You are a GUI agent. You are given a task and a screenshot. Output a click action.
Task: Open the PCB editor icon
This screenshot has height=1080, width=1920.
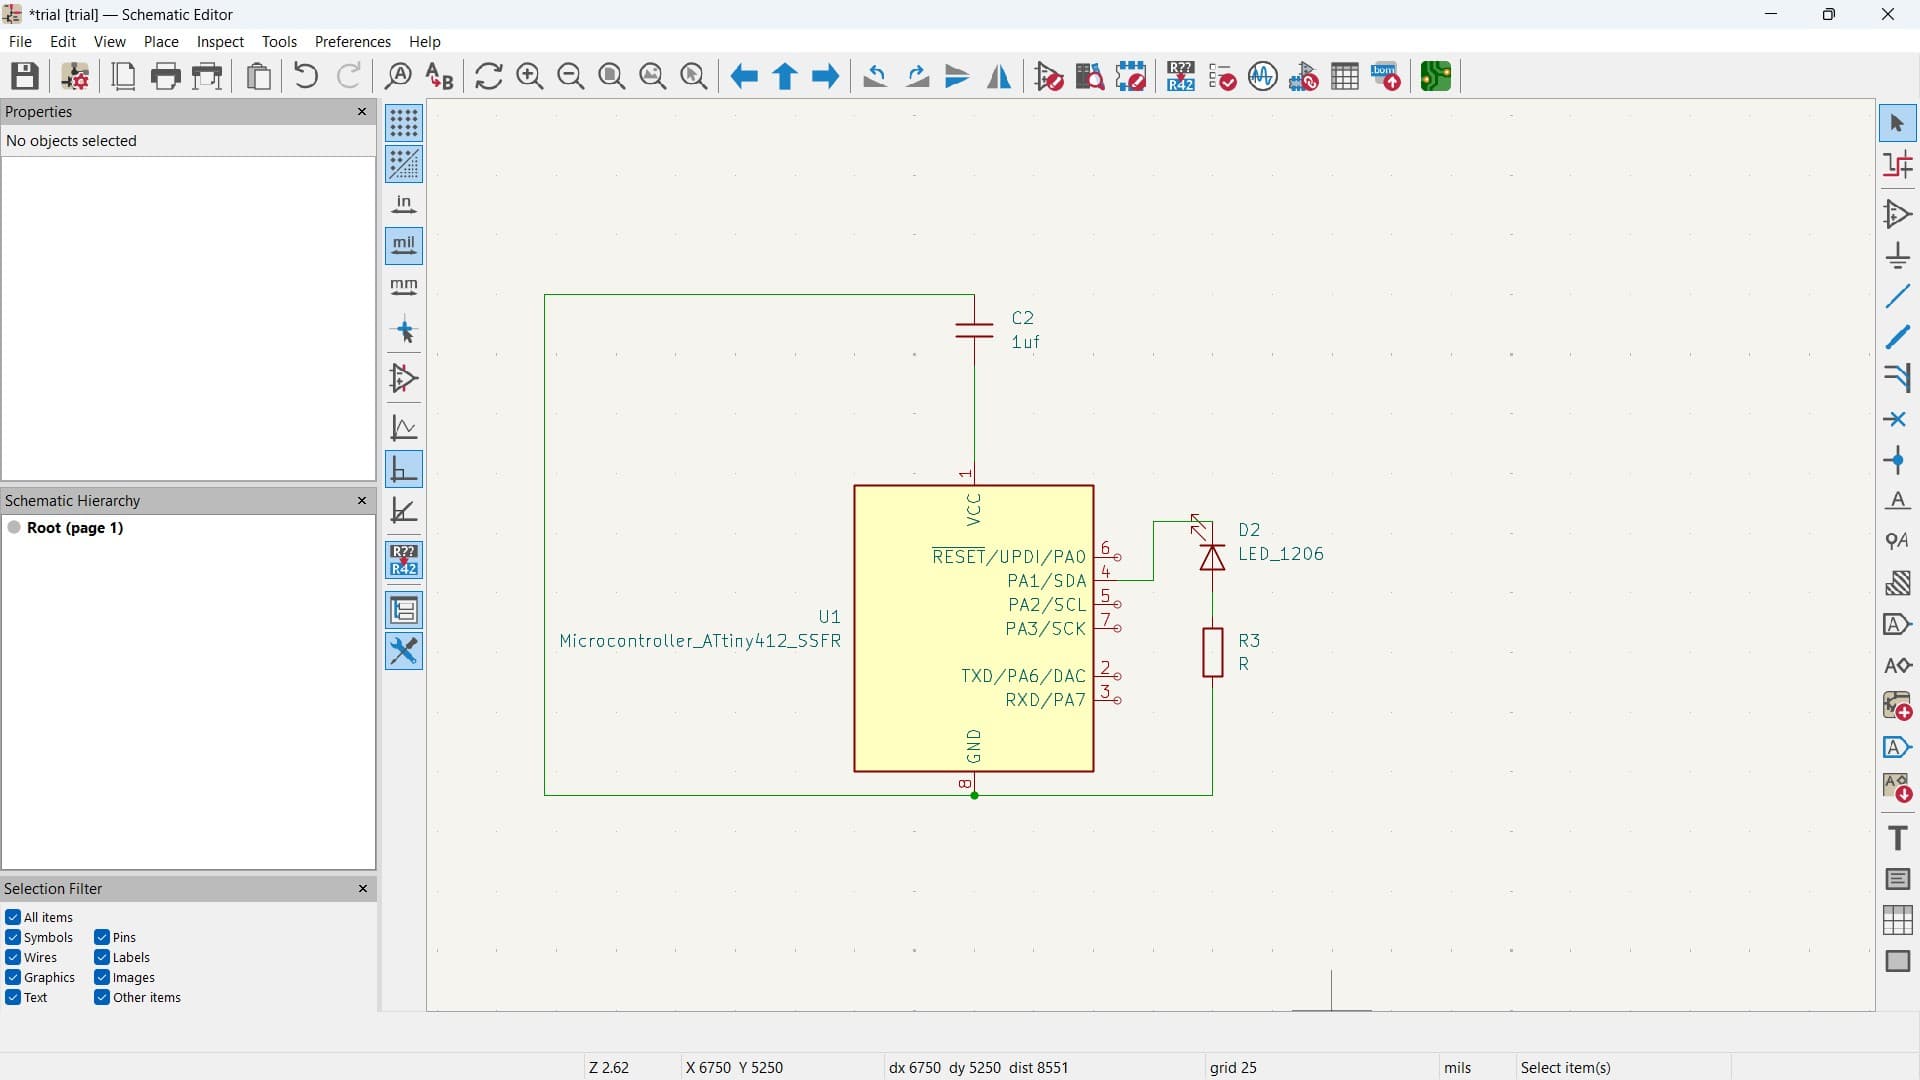[1436, 76]
